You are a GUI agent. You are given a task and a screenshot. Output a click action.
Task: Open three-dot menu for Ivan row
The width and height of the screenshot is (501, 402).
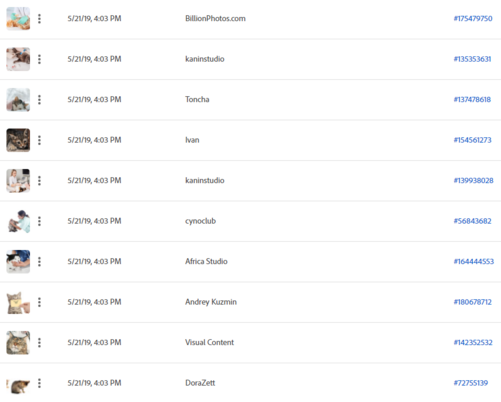coord(39,140)
